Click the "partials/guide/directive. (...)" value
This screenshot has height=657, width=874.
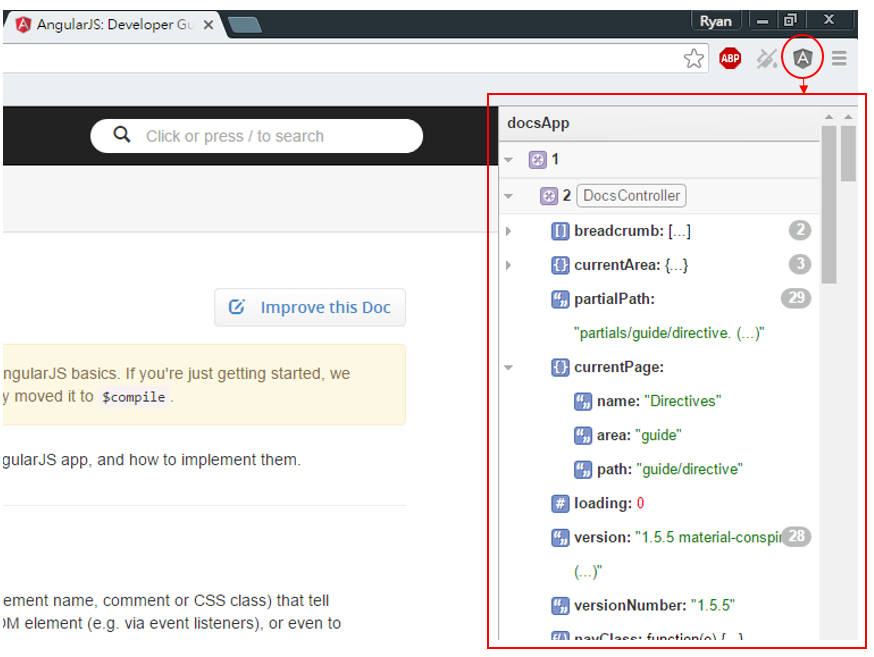(669, 333)
